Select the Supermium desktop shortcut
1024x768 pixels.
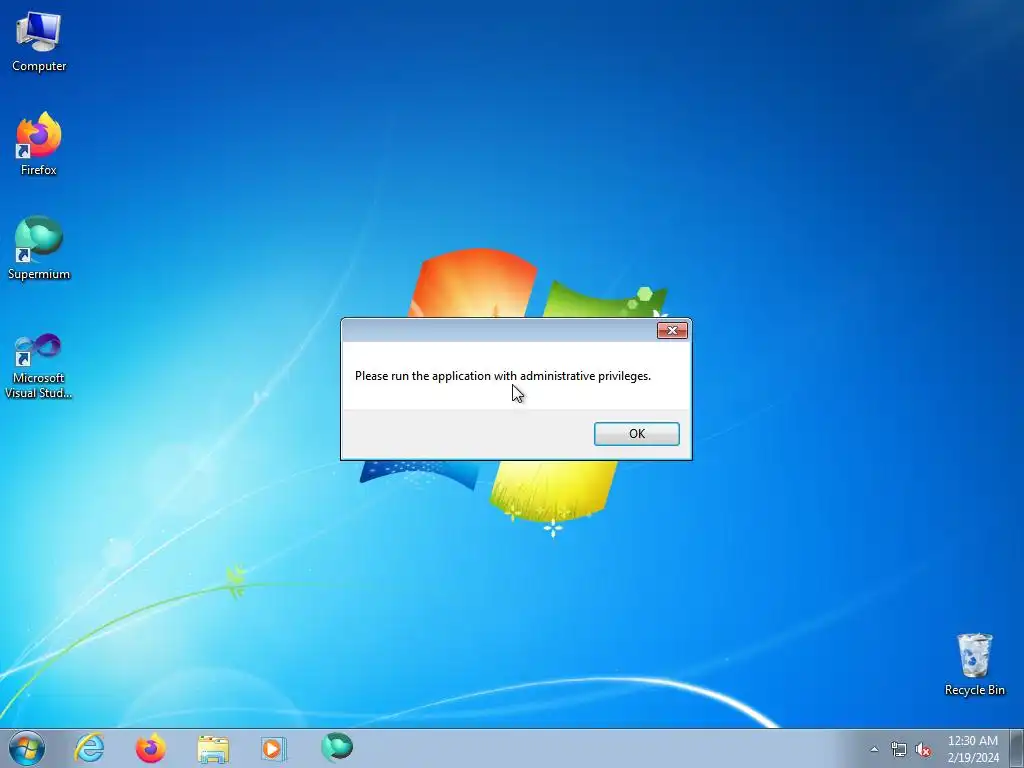(x=39, y=248)
